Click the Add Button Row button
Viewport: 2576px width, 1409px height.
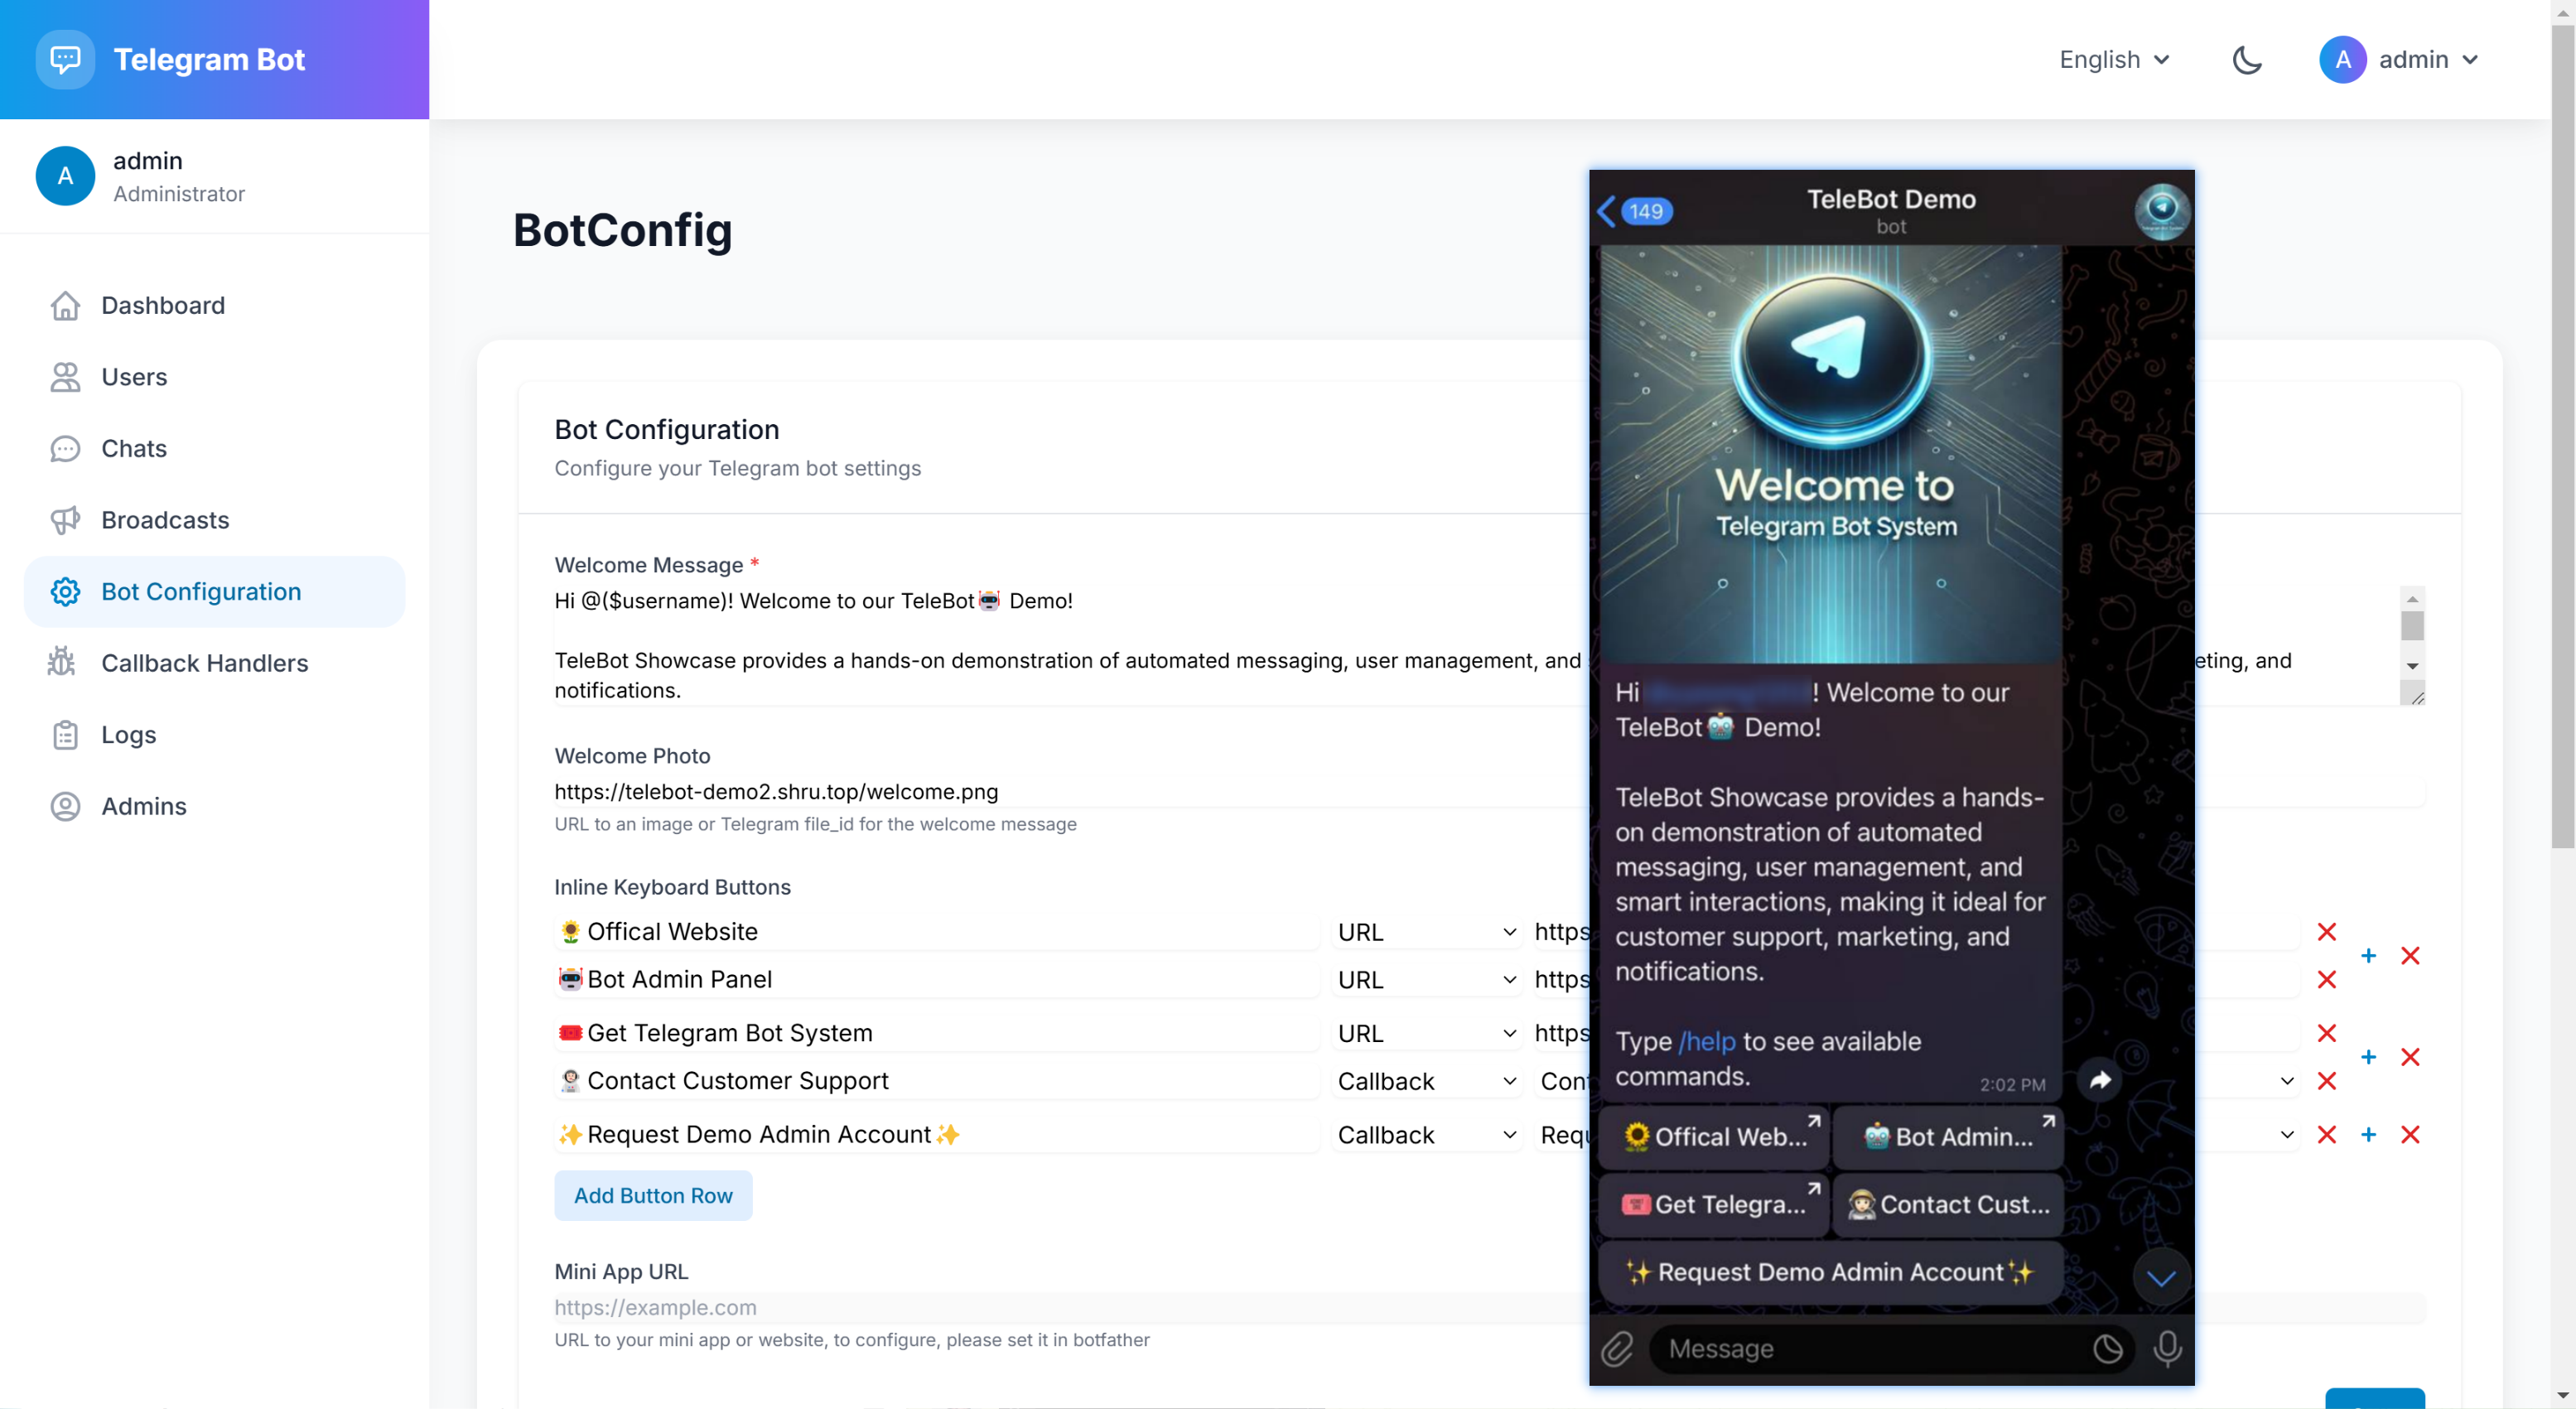click(653, 1195)
